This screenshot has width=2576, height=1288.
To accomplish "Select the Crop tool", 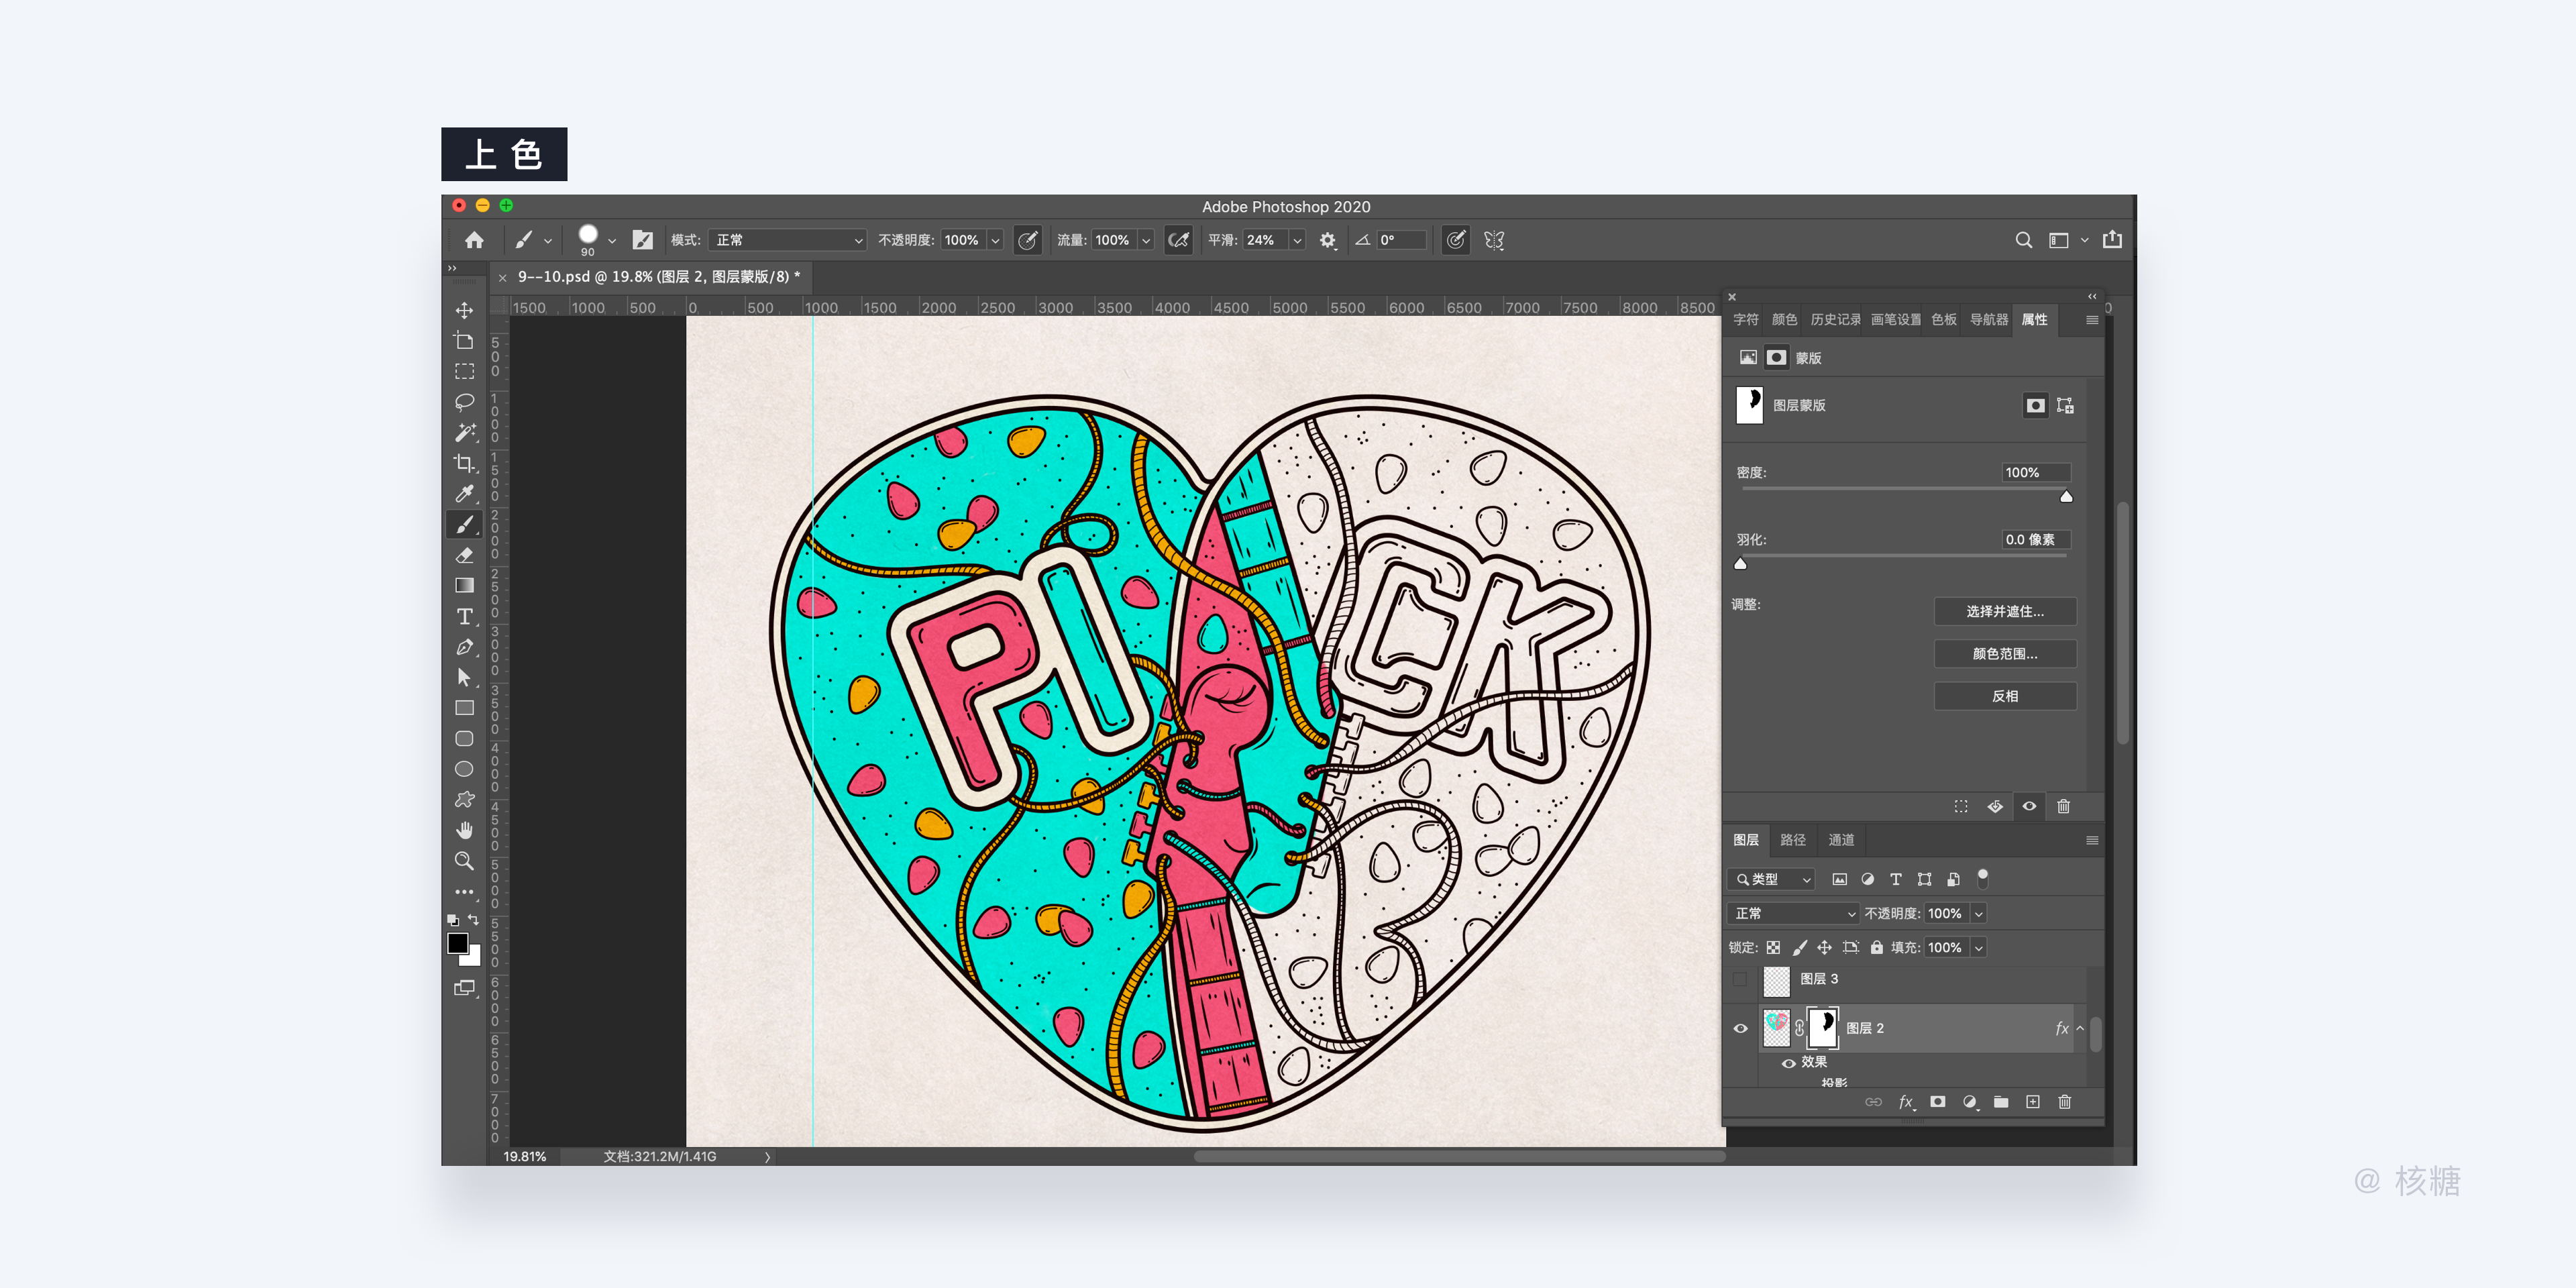I will pos(464,463).
